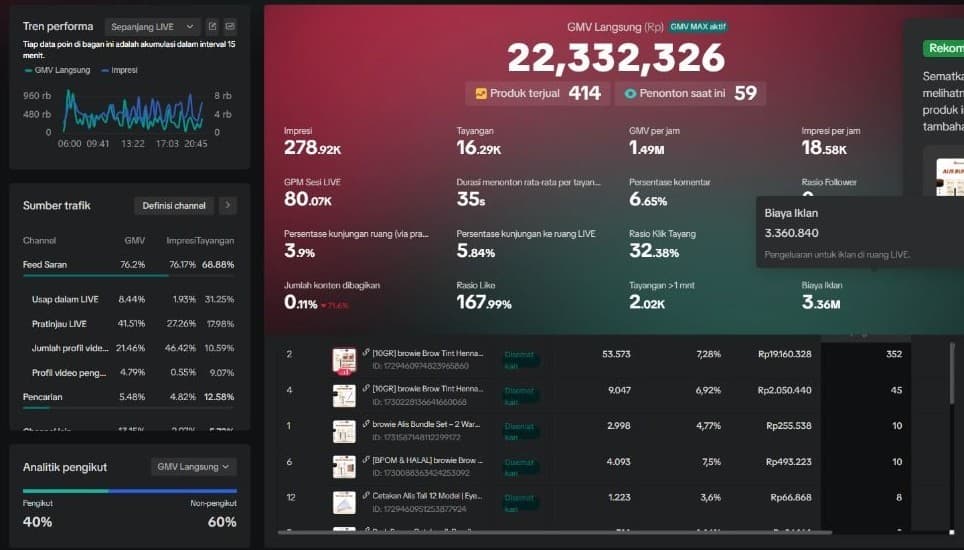Screen dimensions: 964x550
Task: Click the Impresi per jam 18.58K metric
Action: 831,142
